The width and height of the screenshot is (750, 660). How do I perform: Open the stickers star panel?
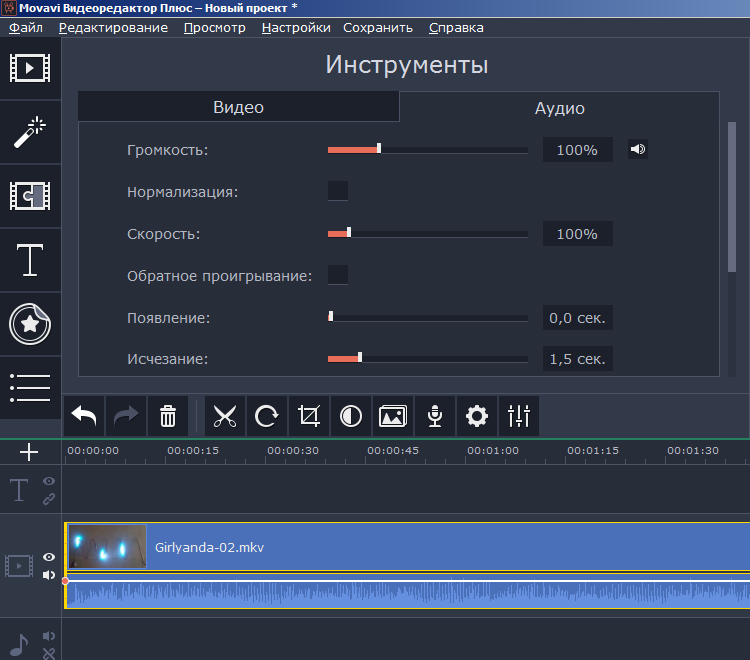29,323
